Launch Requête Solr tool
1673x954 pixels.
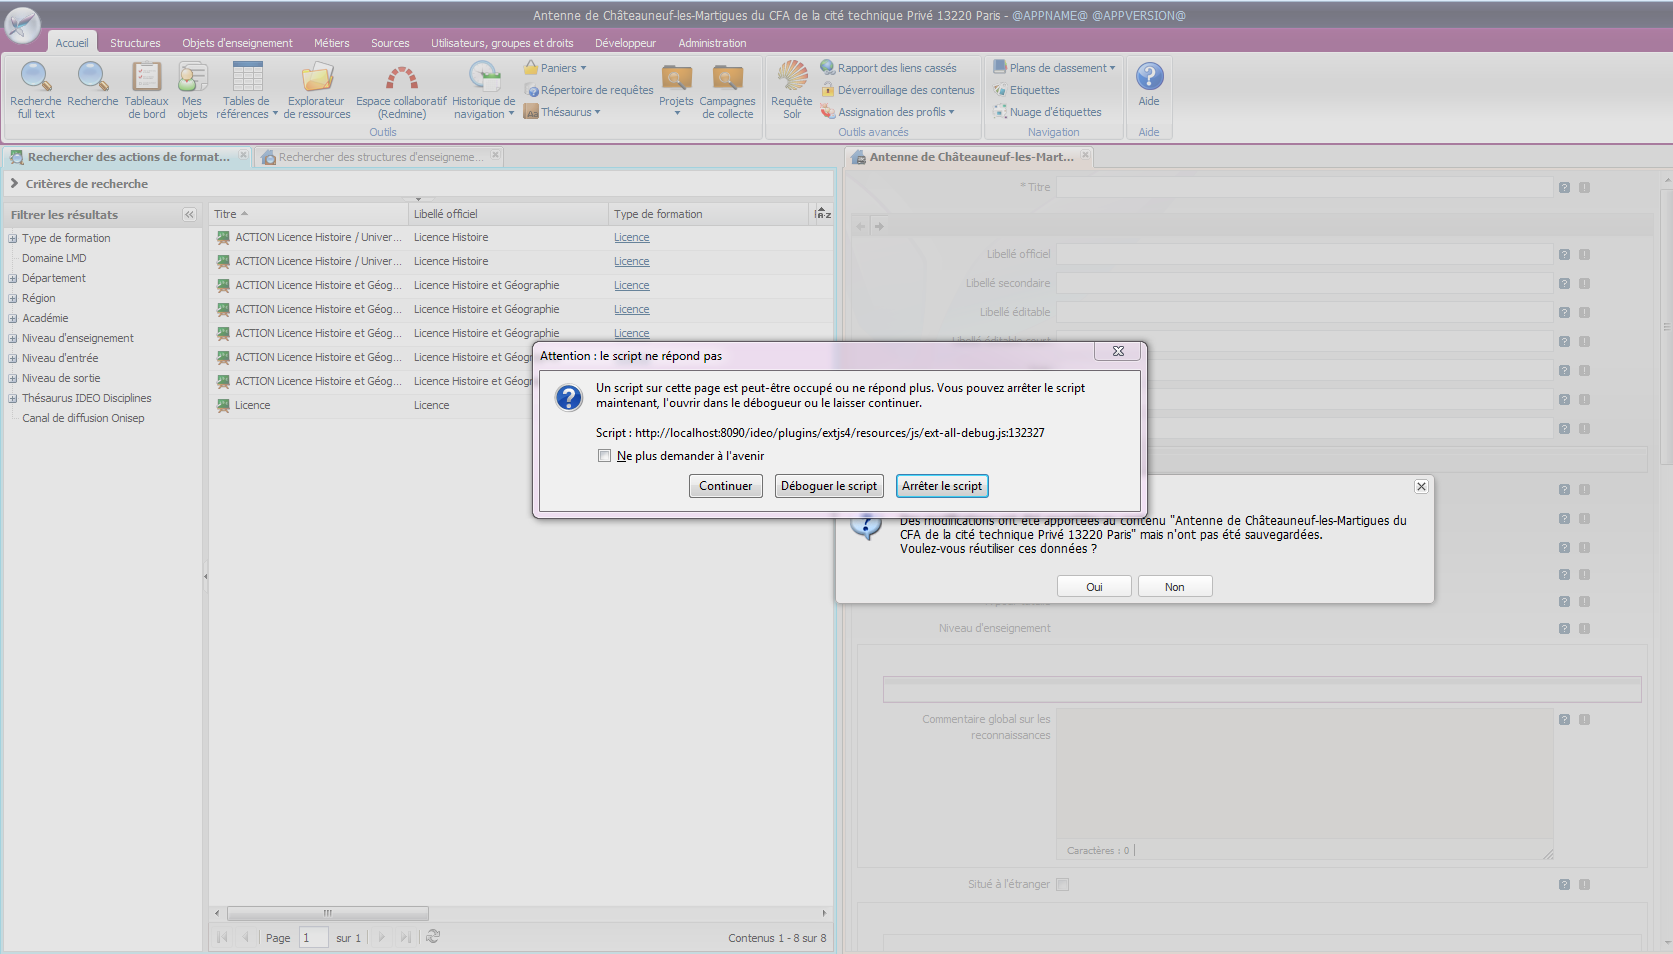click(792, 89)
